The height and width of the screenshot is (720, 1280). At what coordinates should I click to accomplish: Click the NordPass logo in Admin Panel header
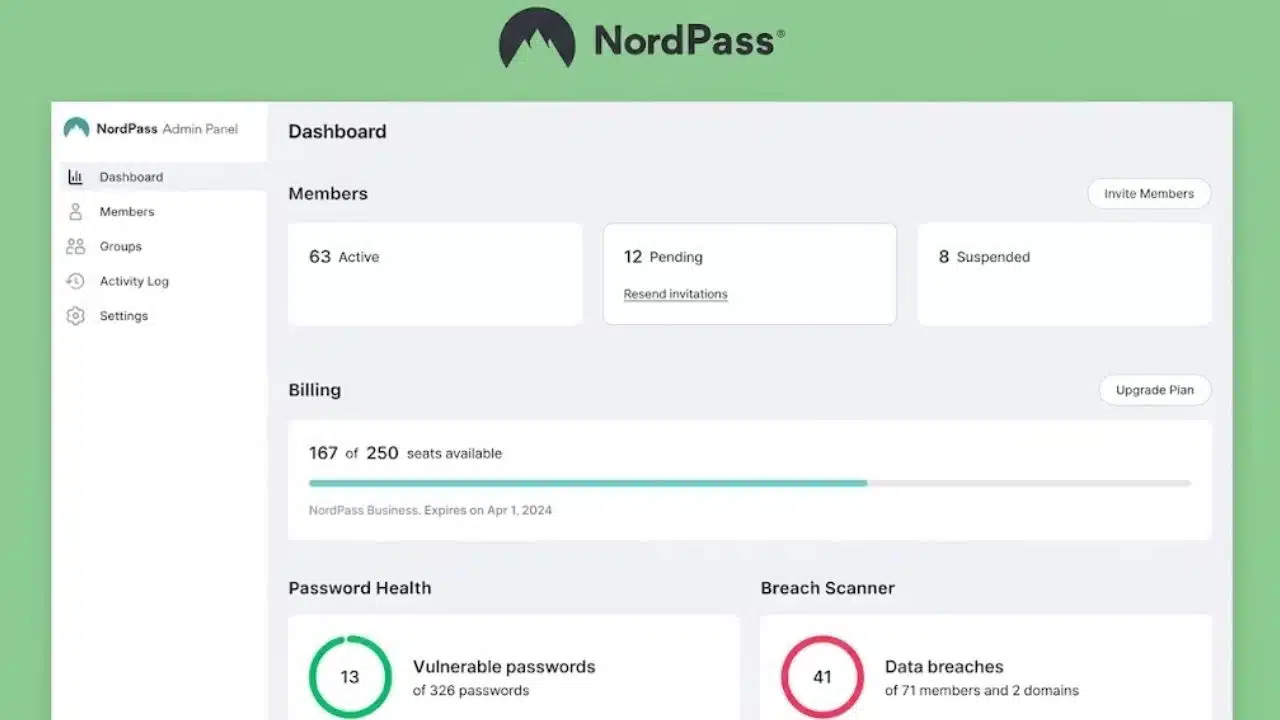(76, 128)
